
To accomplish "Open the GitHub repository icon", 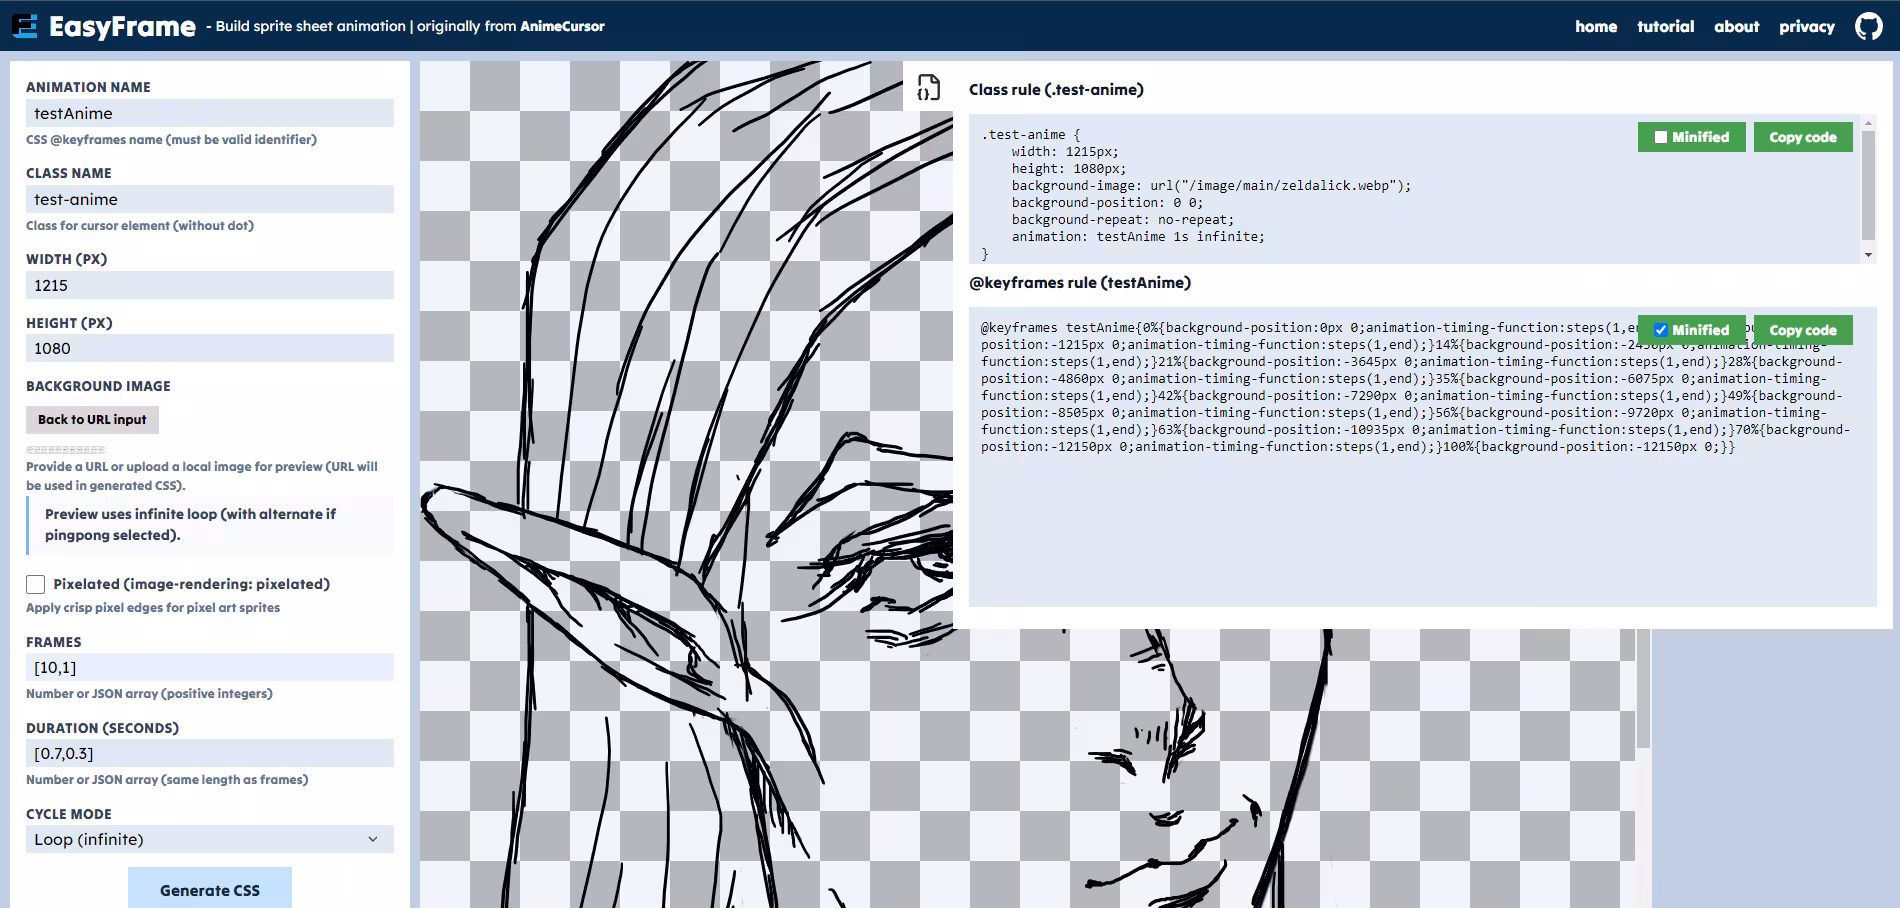I will pos(1868,26).
